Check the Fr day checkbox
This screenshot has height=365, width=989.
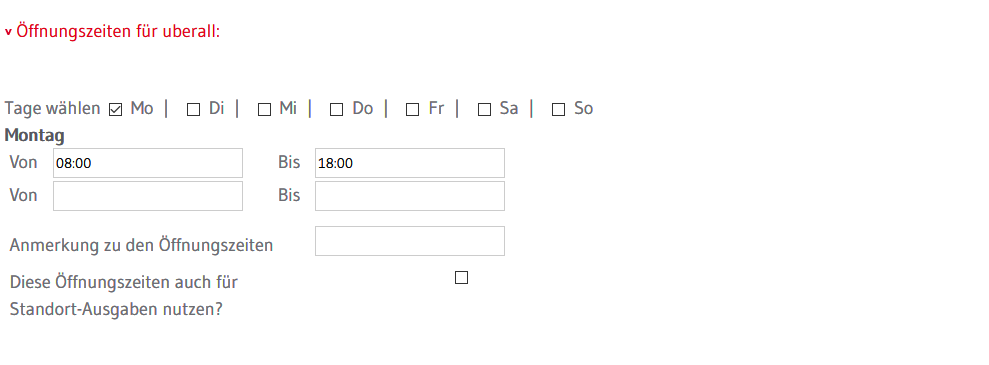click(413, 110)
